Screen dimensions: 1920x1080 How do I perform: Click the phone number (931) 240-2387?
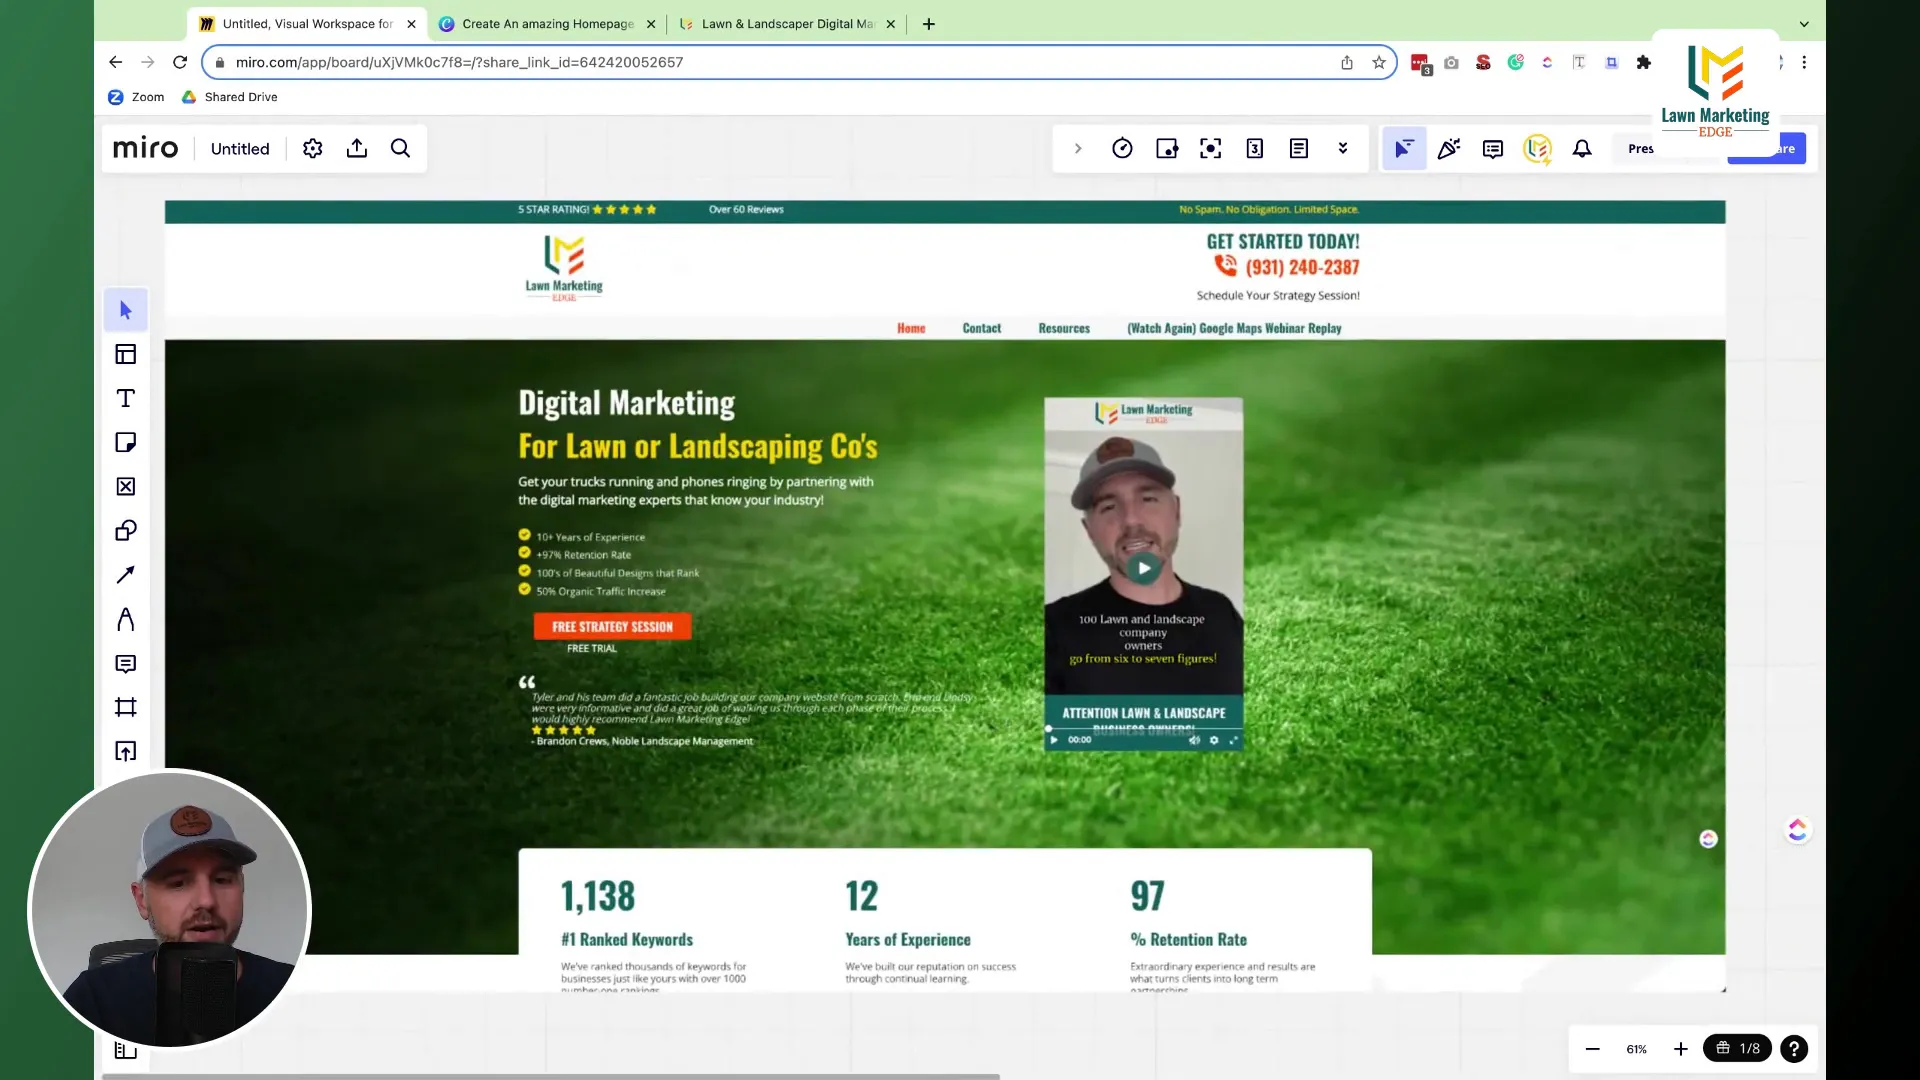tap(1301, 267)
